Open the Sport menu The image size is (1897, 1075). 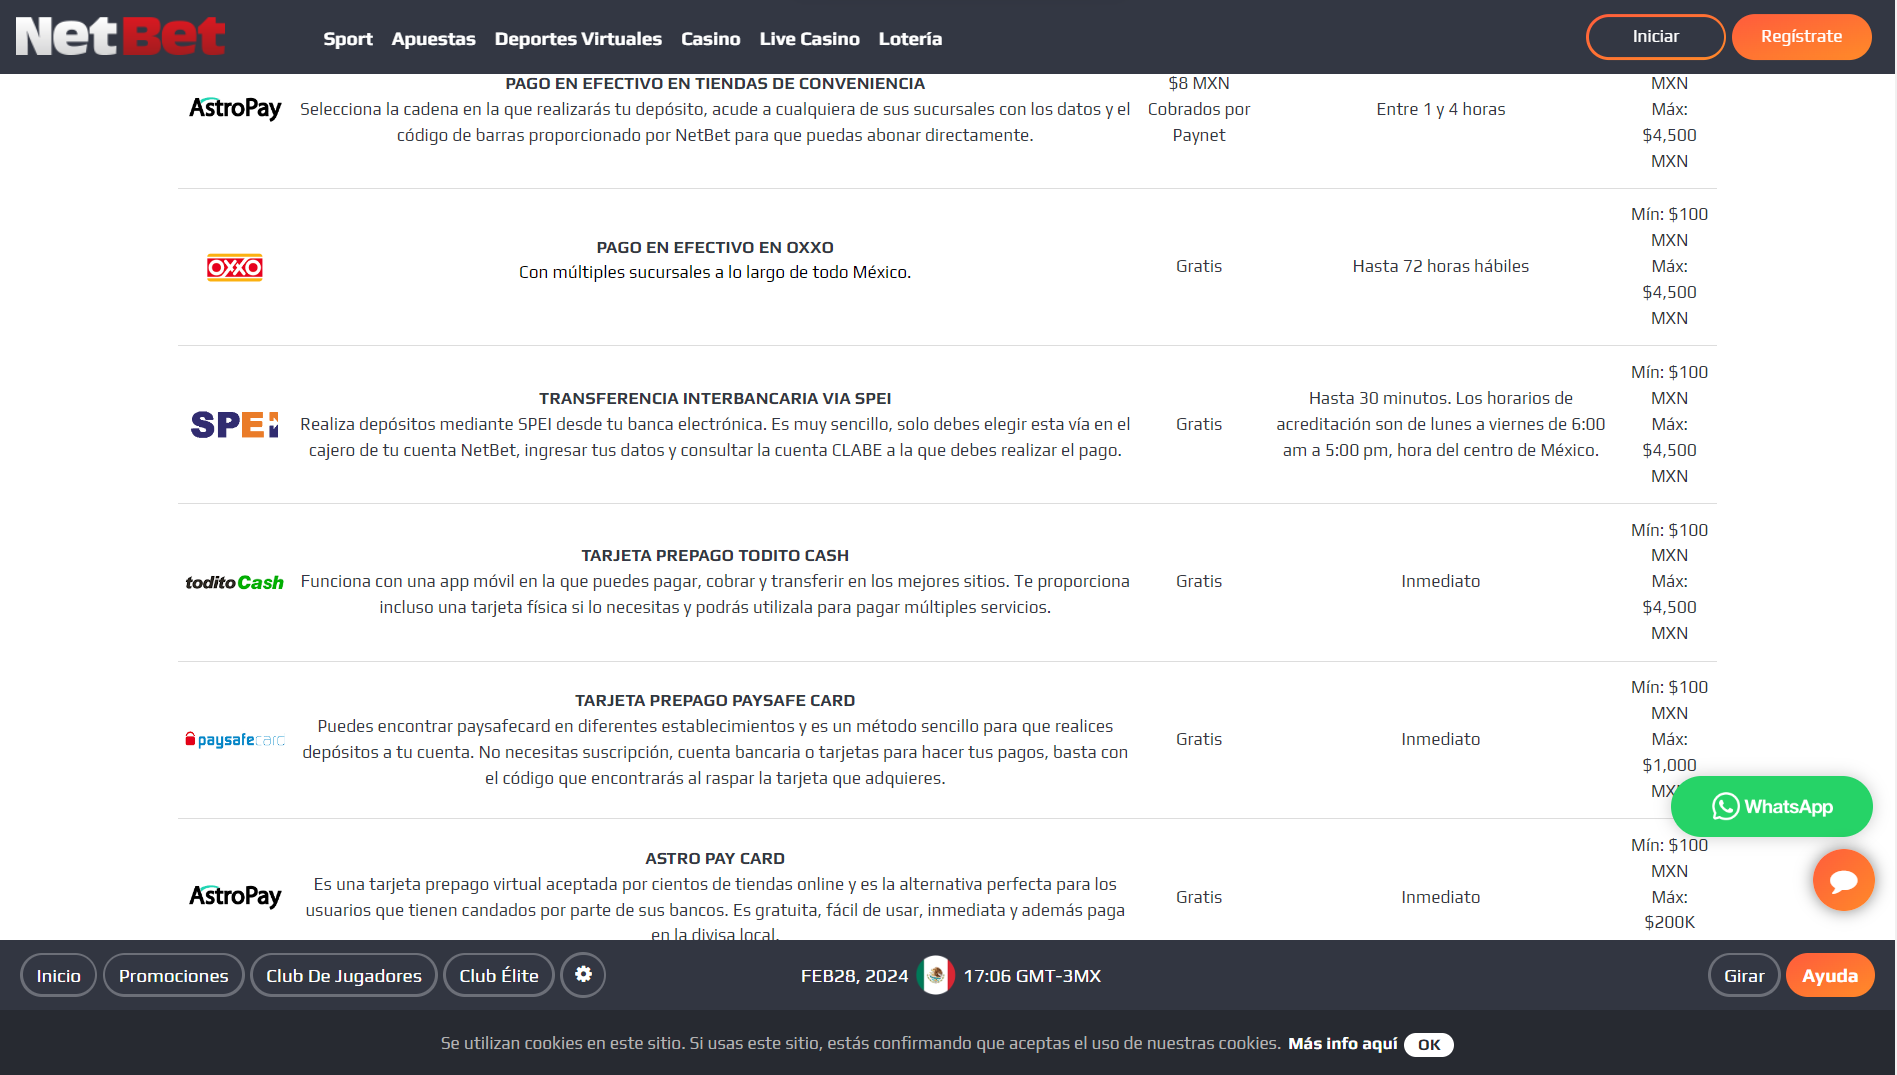tap(348, 38)
